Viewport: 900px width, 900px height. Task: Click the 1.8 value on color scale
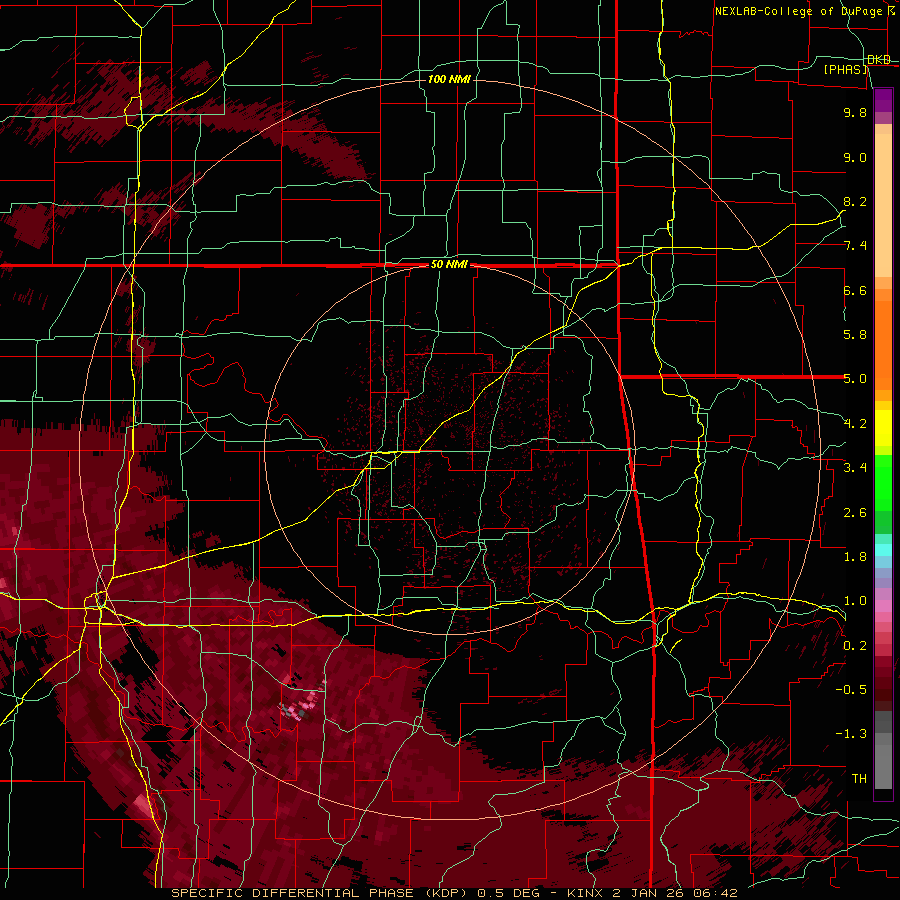(x=855, y=557)
